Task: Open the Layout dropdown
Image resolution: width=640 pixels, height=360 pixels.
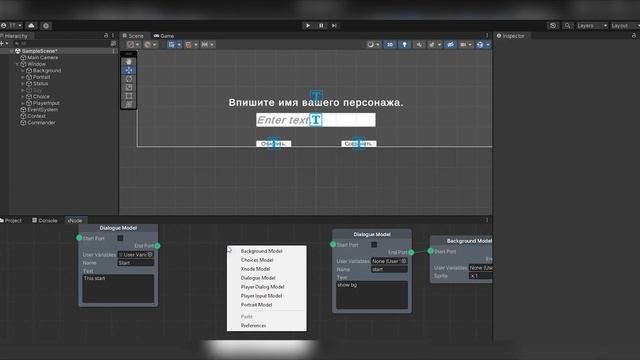Action: 625,26
